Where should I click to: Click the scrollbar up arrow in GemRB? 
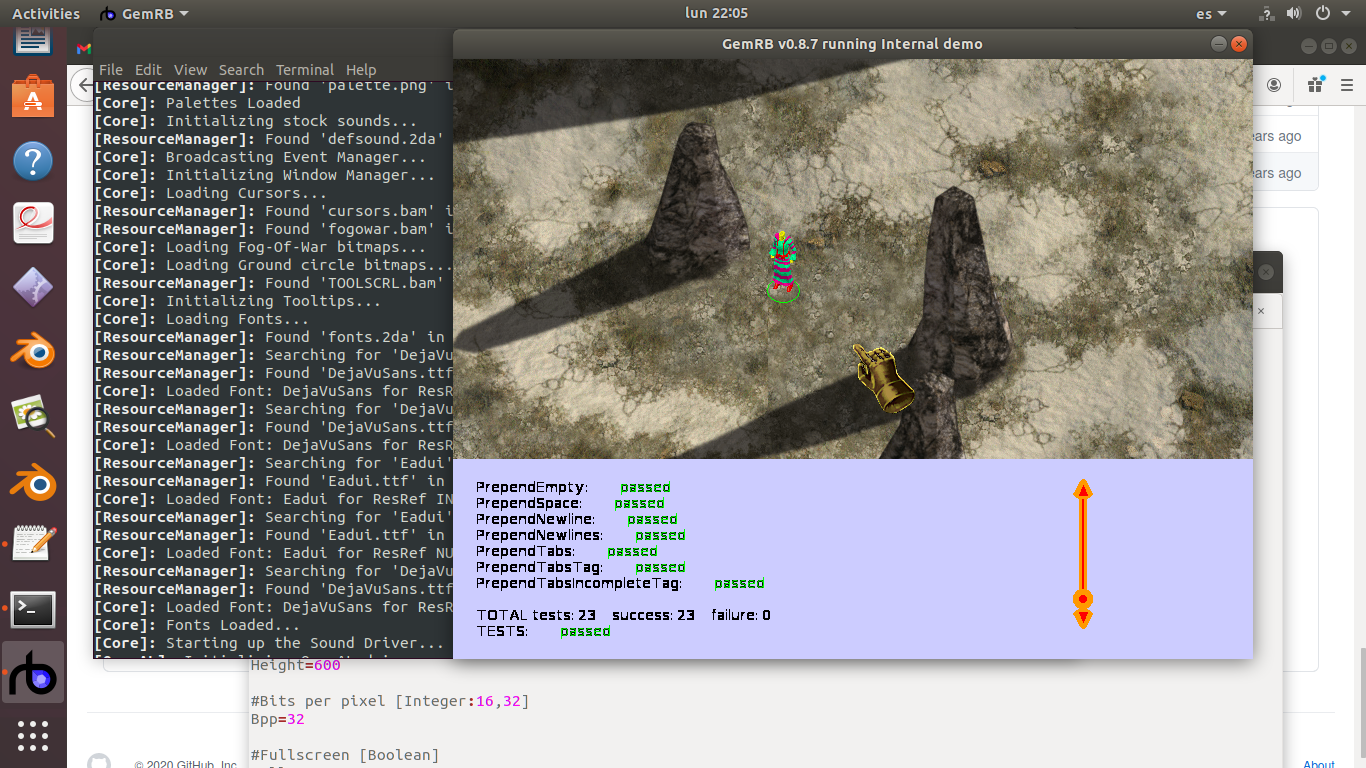pos(1082,489)
